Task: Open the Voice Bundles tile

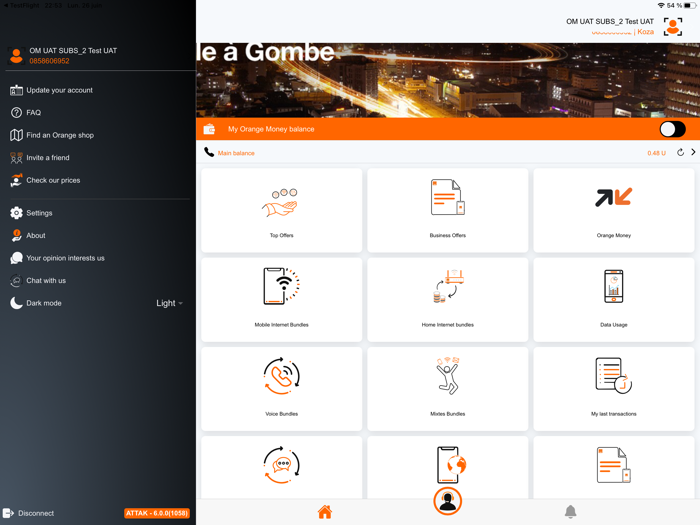Action: 281,389
